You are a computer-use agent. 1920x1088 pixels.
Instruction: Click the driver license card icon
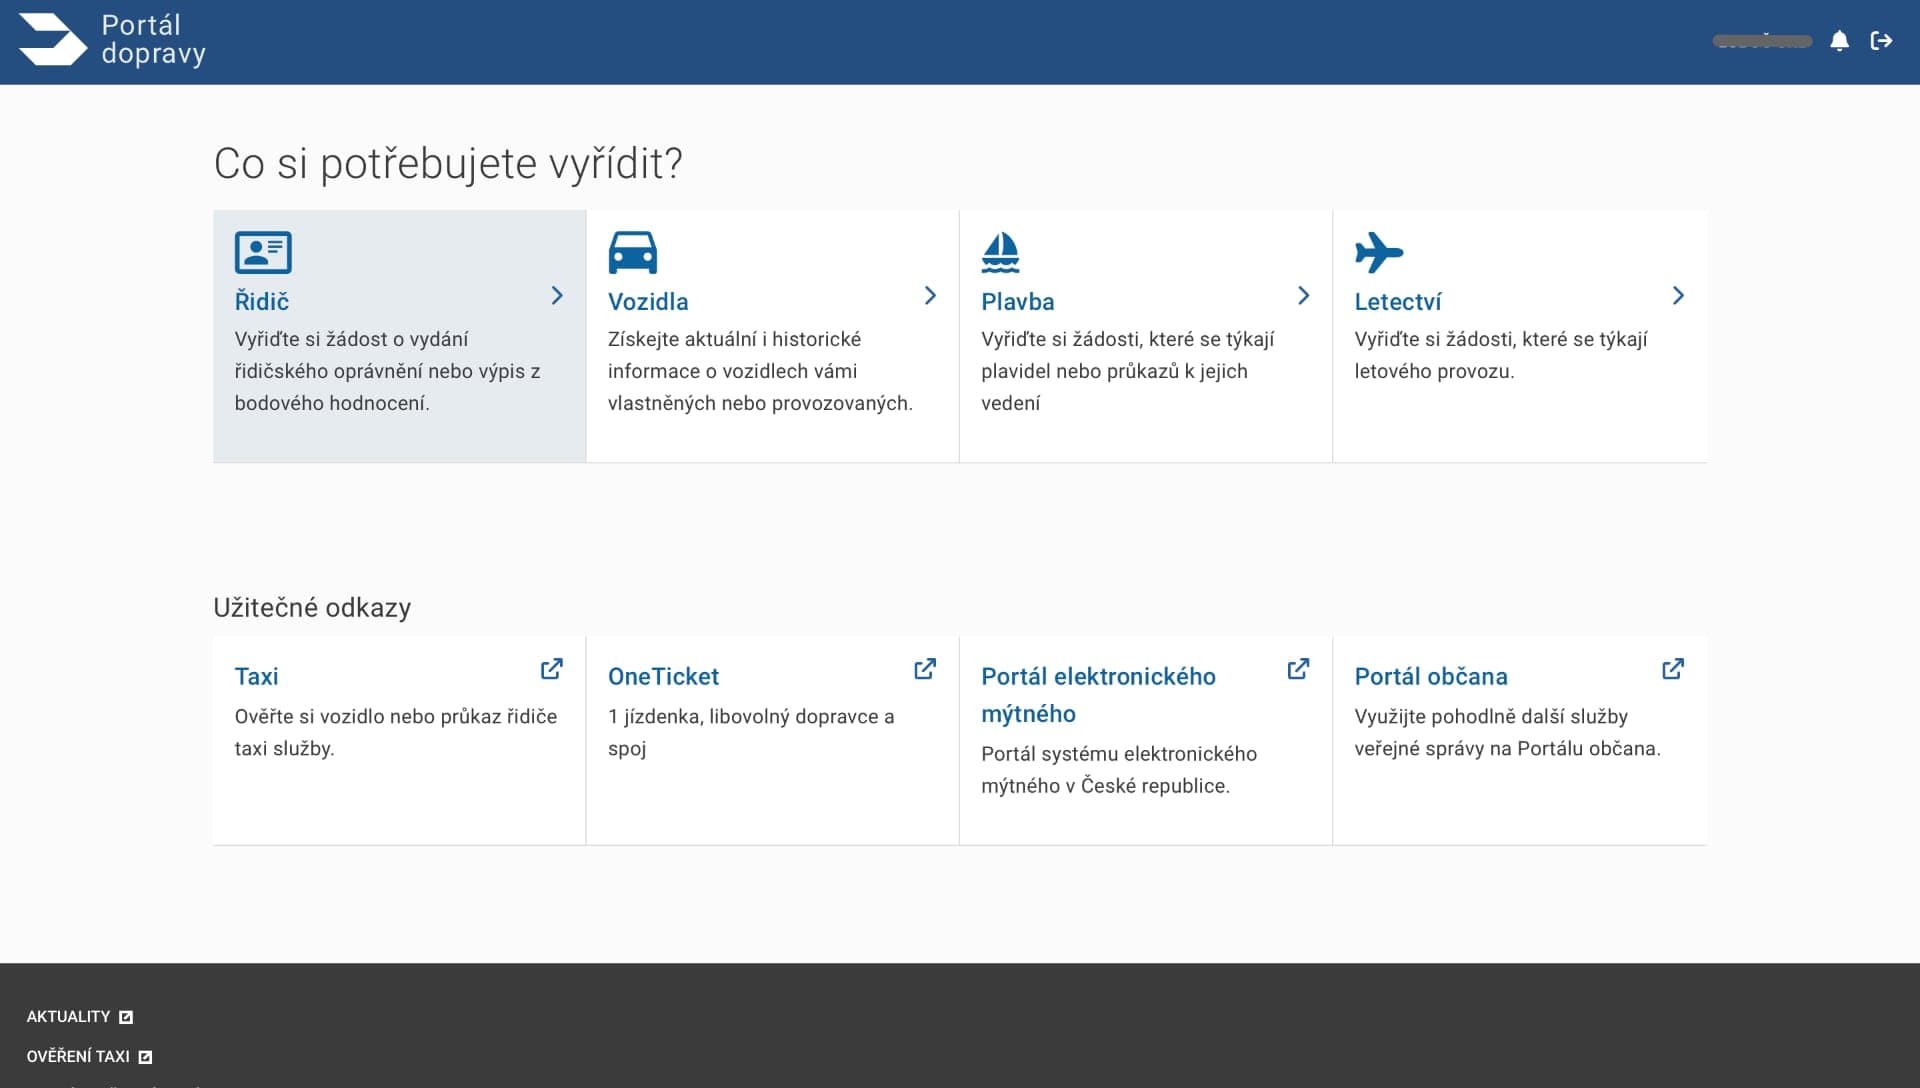263,252
